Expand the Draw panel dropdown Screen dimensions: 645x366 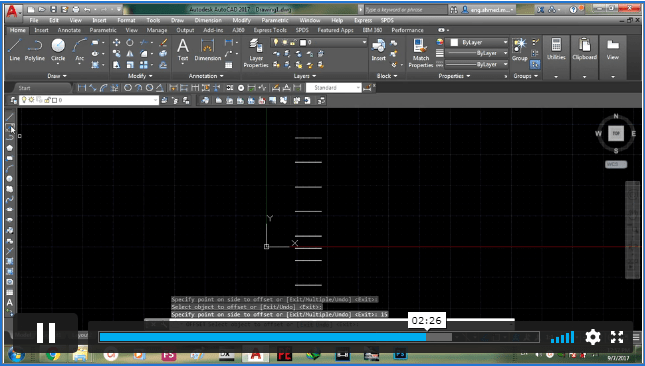click(x=57, y=76)
